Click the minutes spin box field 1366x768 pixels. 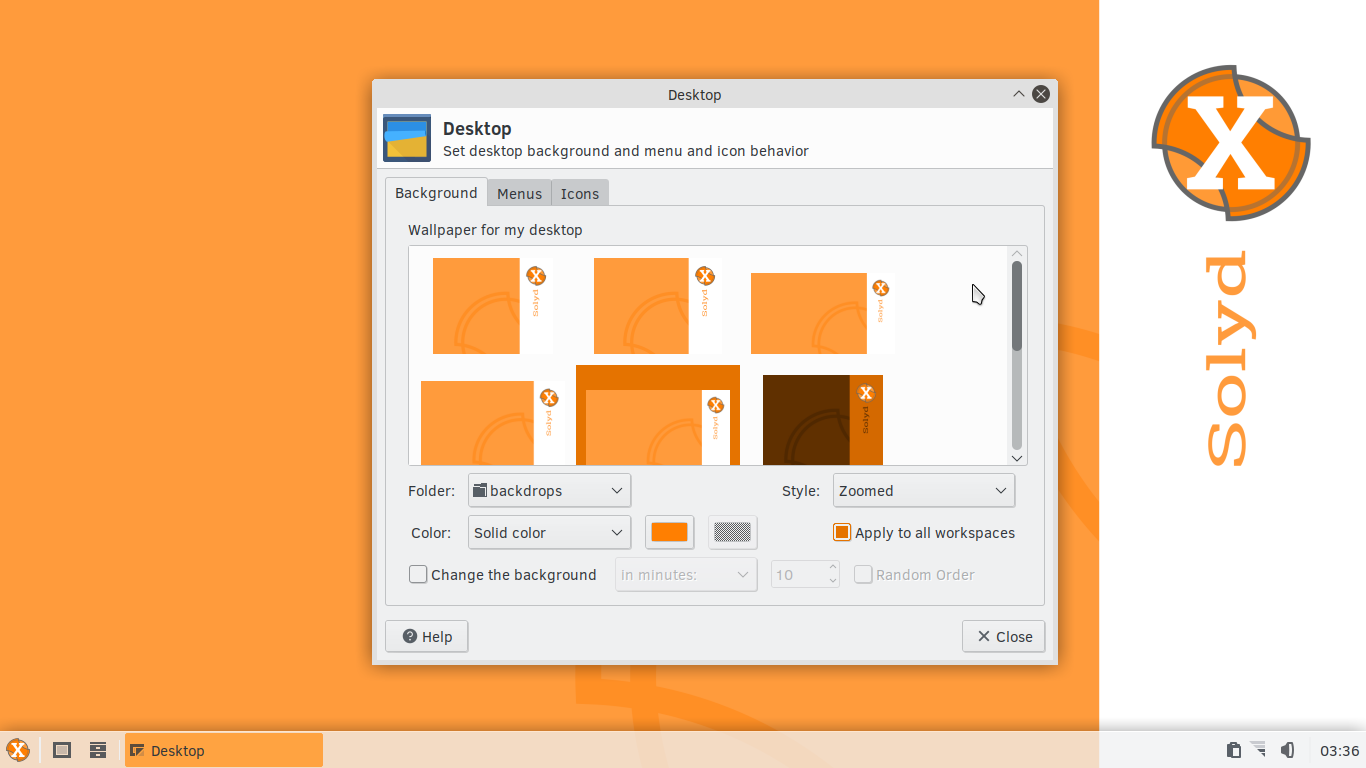click(x=798, y=575)
